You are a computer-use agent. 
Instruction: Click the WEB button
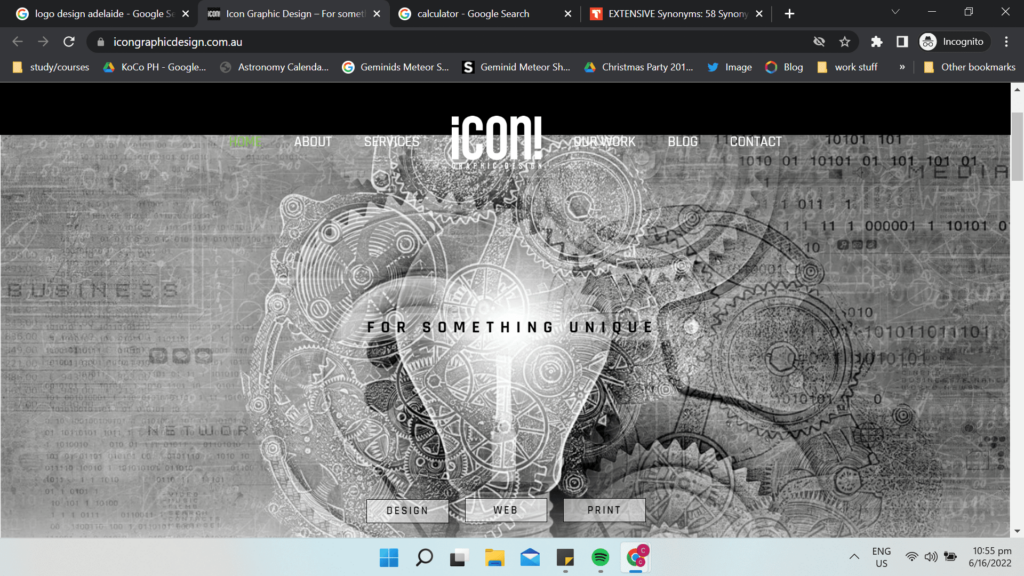[506, 510]
